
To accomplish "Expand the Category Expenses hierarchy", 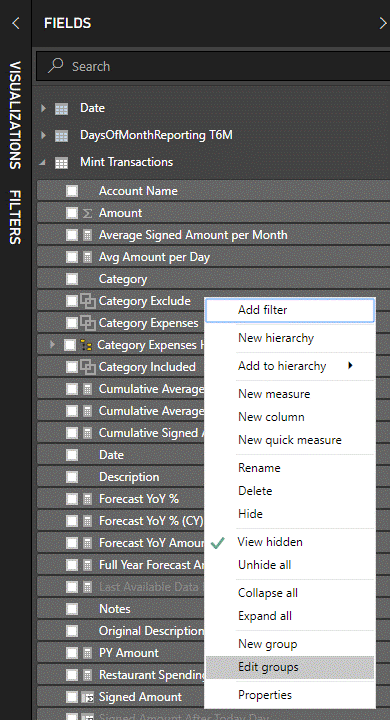I will [52, 344].
